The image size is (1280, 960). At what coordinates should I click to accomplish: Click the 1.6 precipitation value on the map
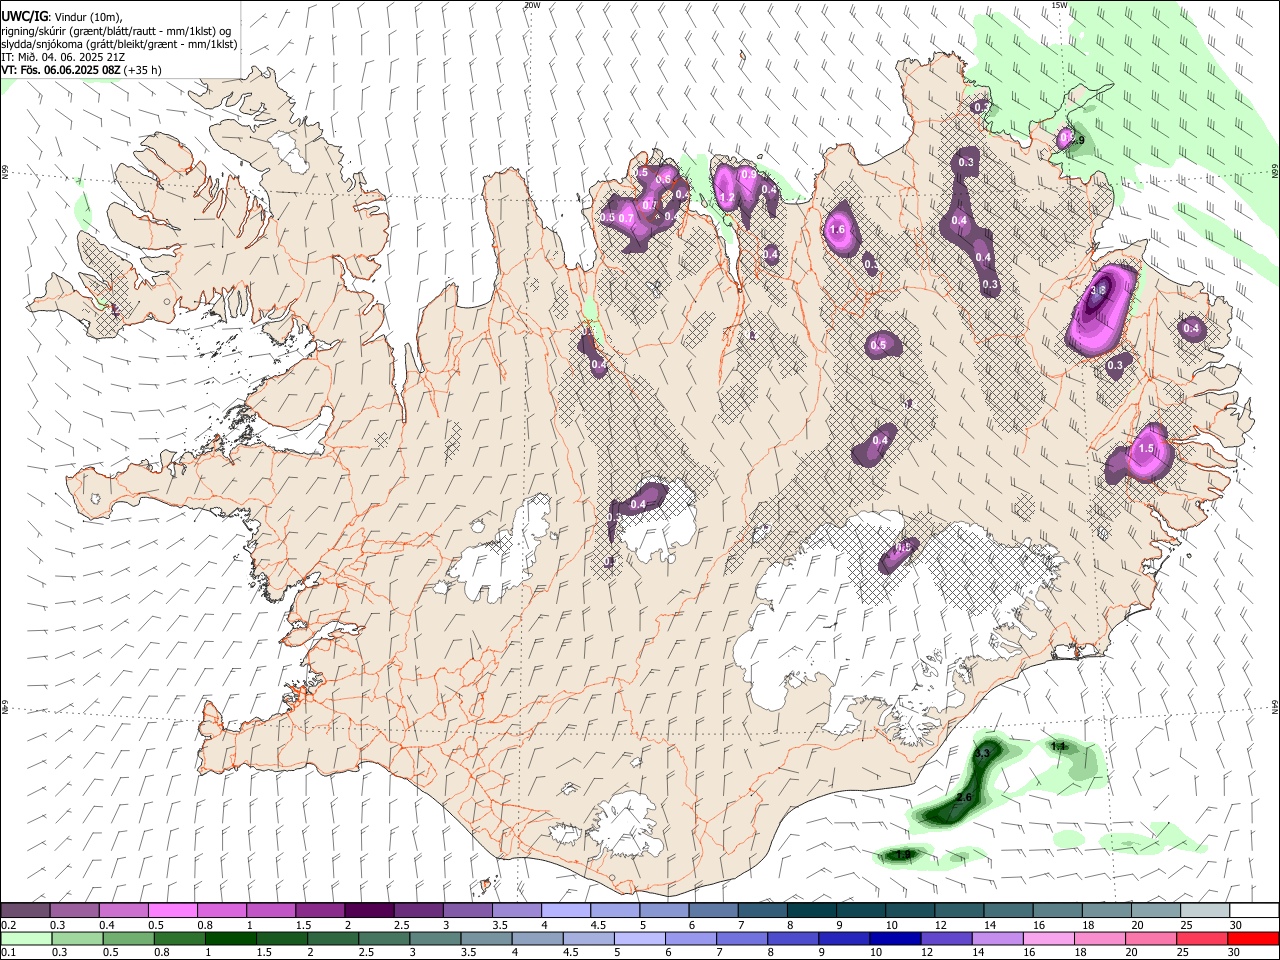tap(838, 229)
